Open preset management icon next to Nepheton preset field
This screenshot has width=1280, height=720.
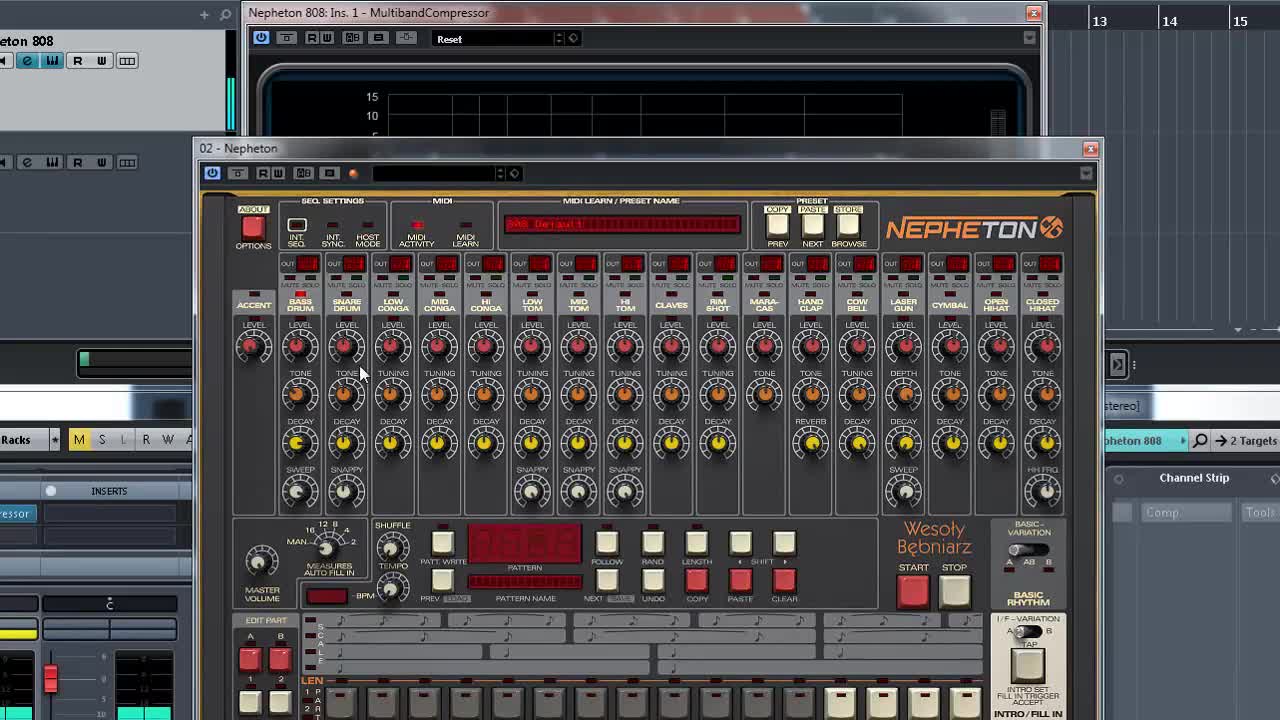tap(514, 173)
